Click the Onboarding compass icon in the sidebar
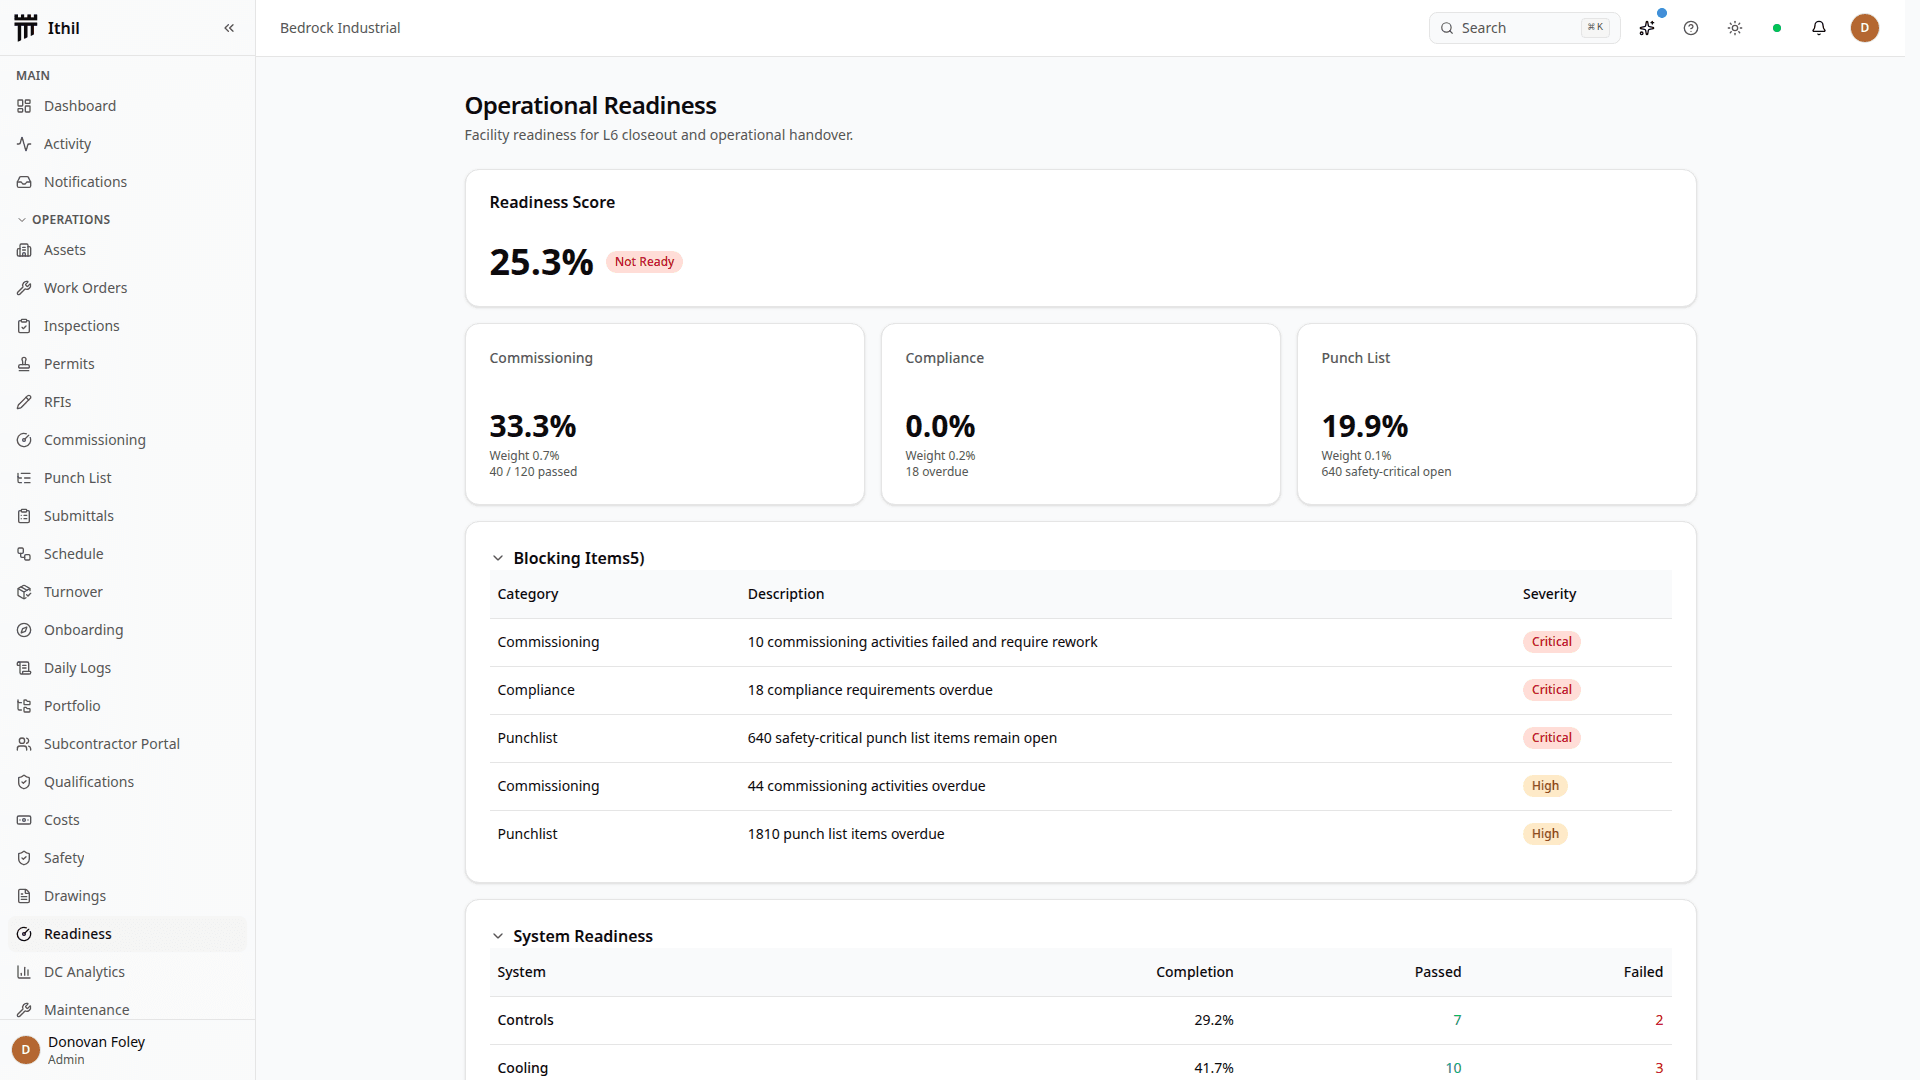Image resolution: width=1920 pixels, height=1080 pixels. pos(24,630)
